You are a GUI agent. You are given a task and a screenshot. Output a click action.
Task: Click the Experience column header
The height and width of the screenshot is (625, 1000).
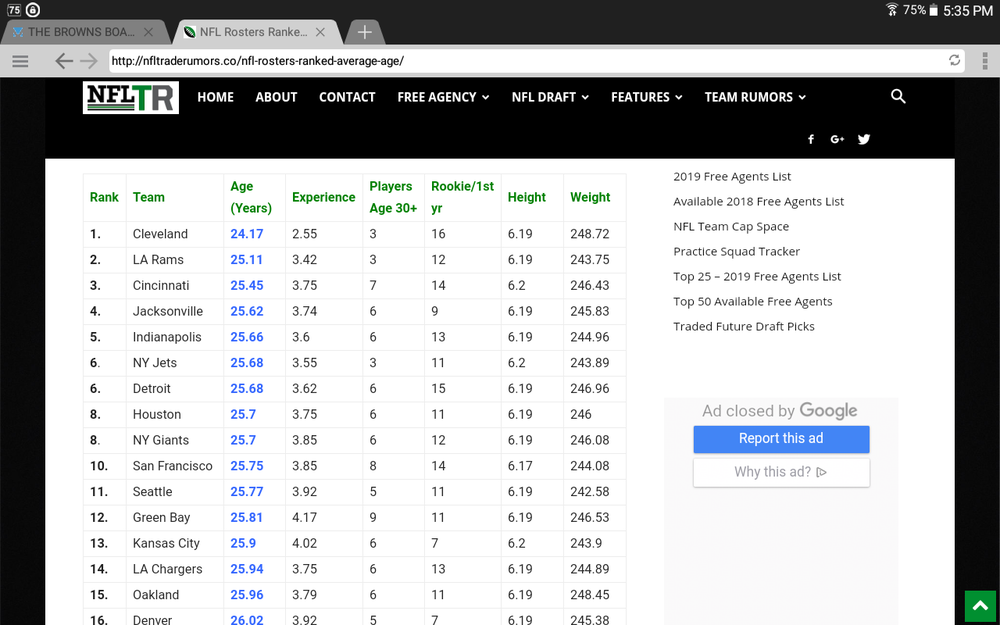(x=323, y=197)
